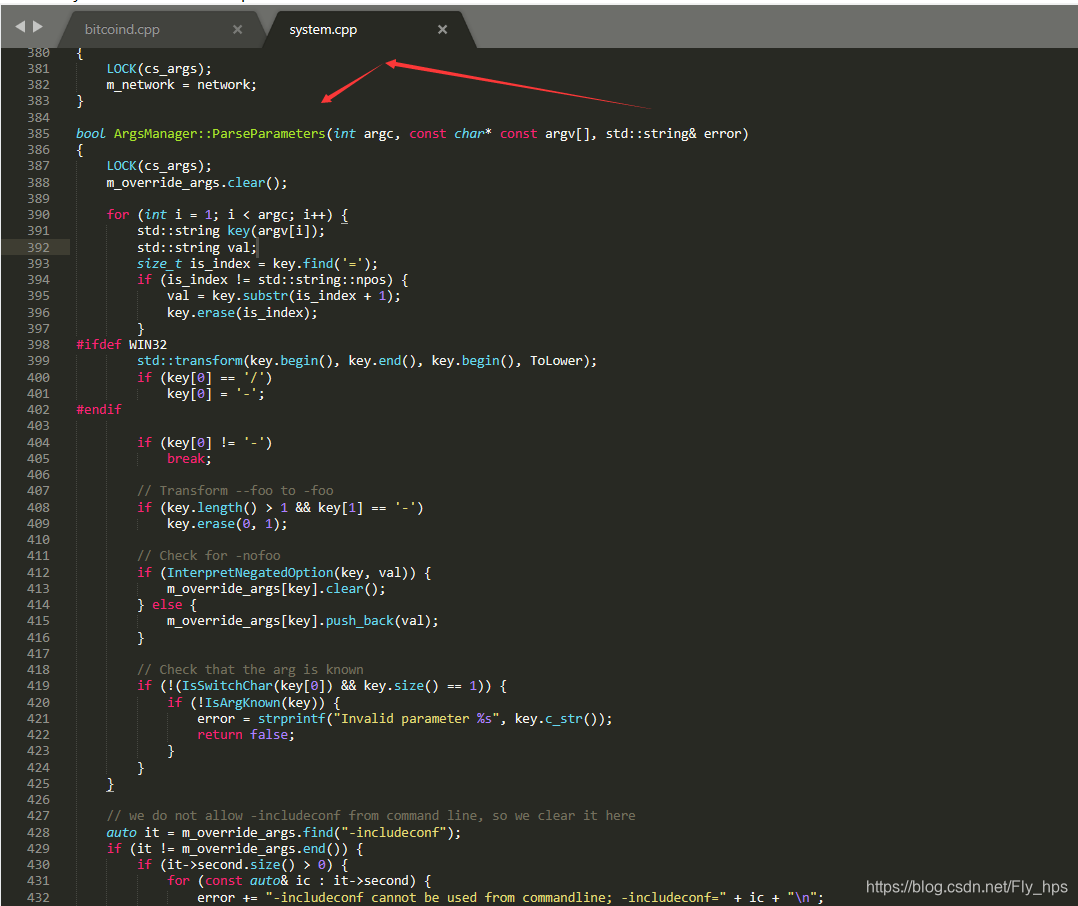Viewport: 1078px width, 906px height.
Task: Click the '#ifdef WIN32' directive
Action: pyautogui.click(x=122, y=344)
